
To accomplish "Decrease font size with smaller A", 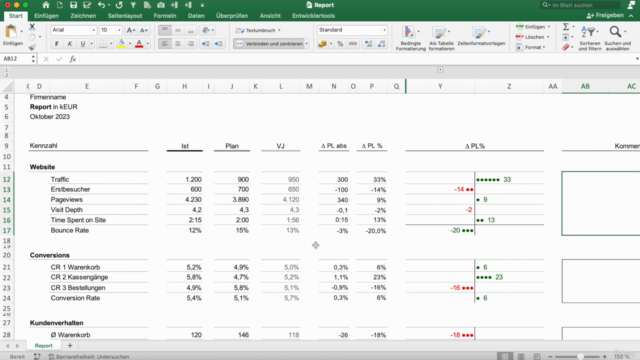I will point(144,30).
